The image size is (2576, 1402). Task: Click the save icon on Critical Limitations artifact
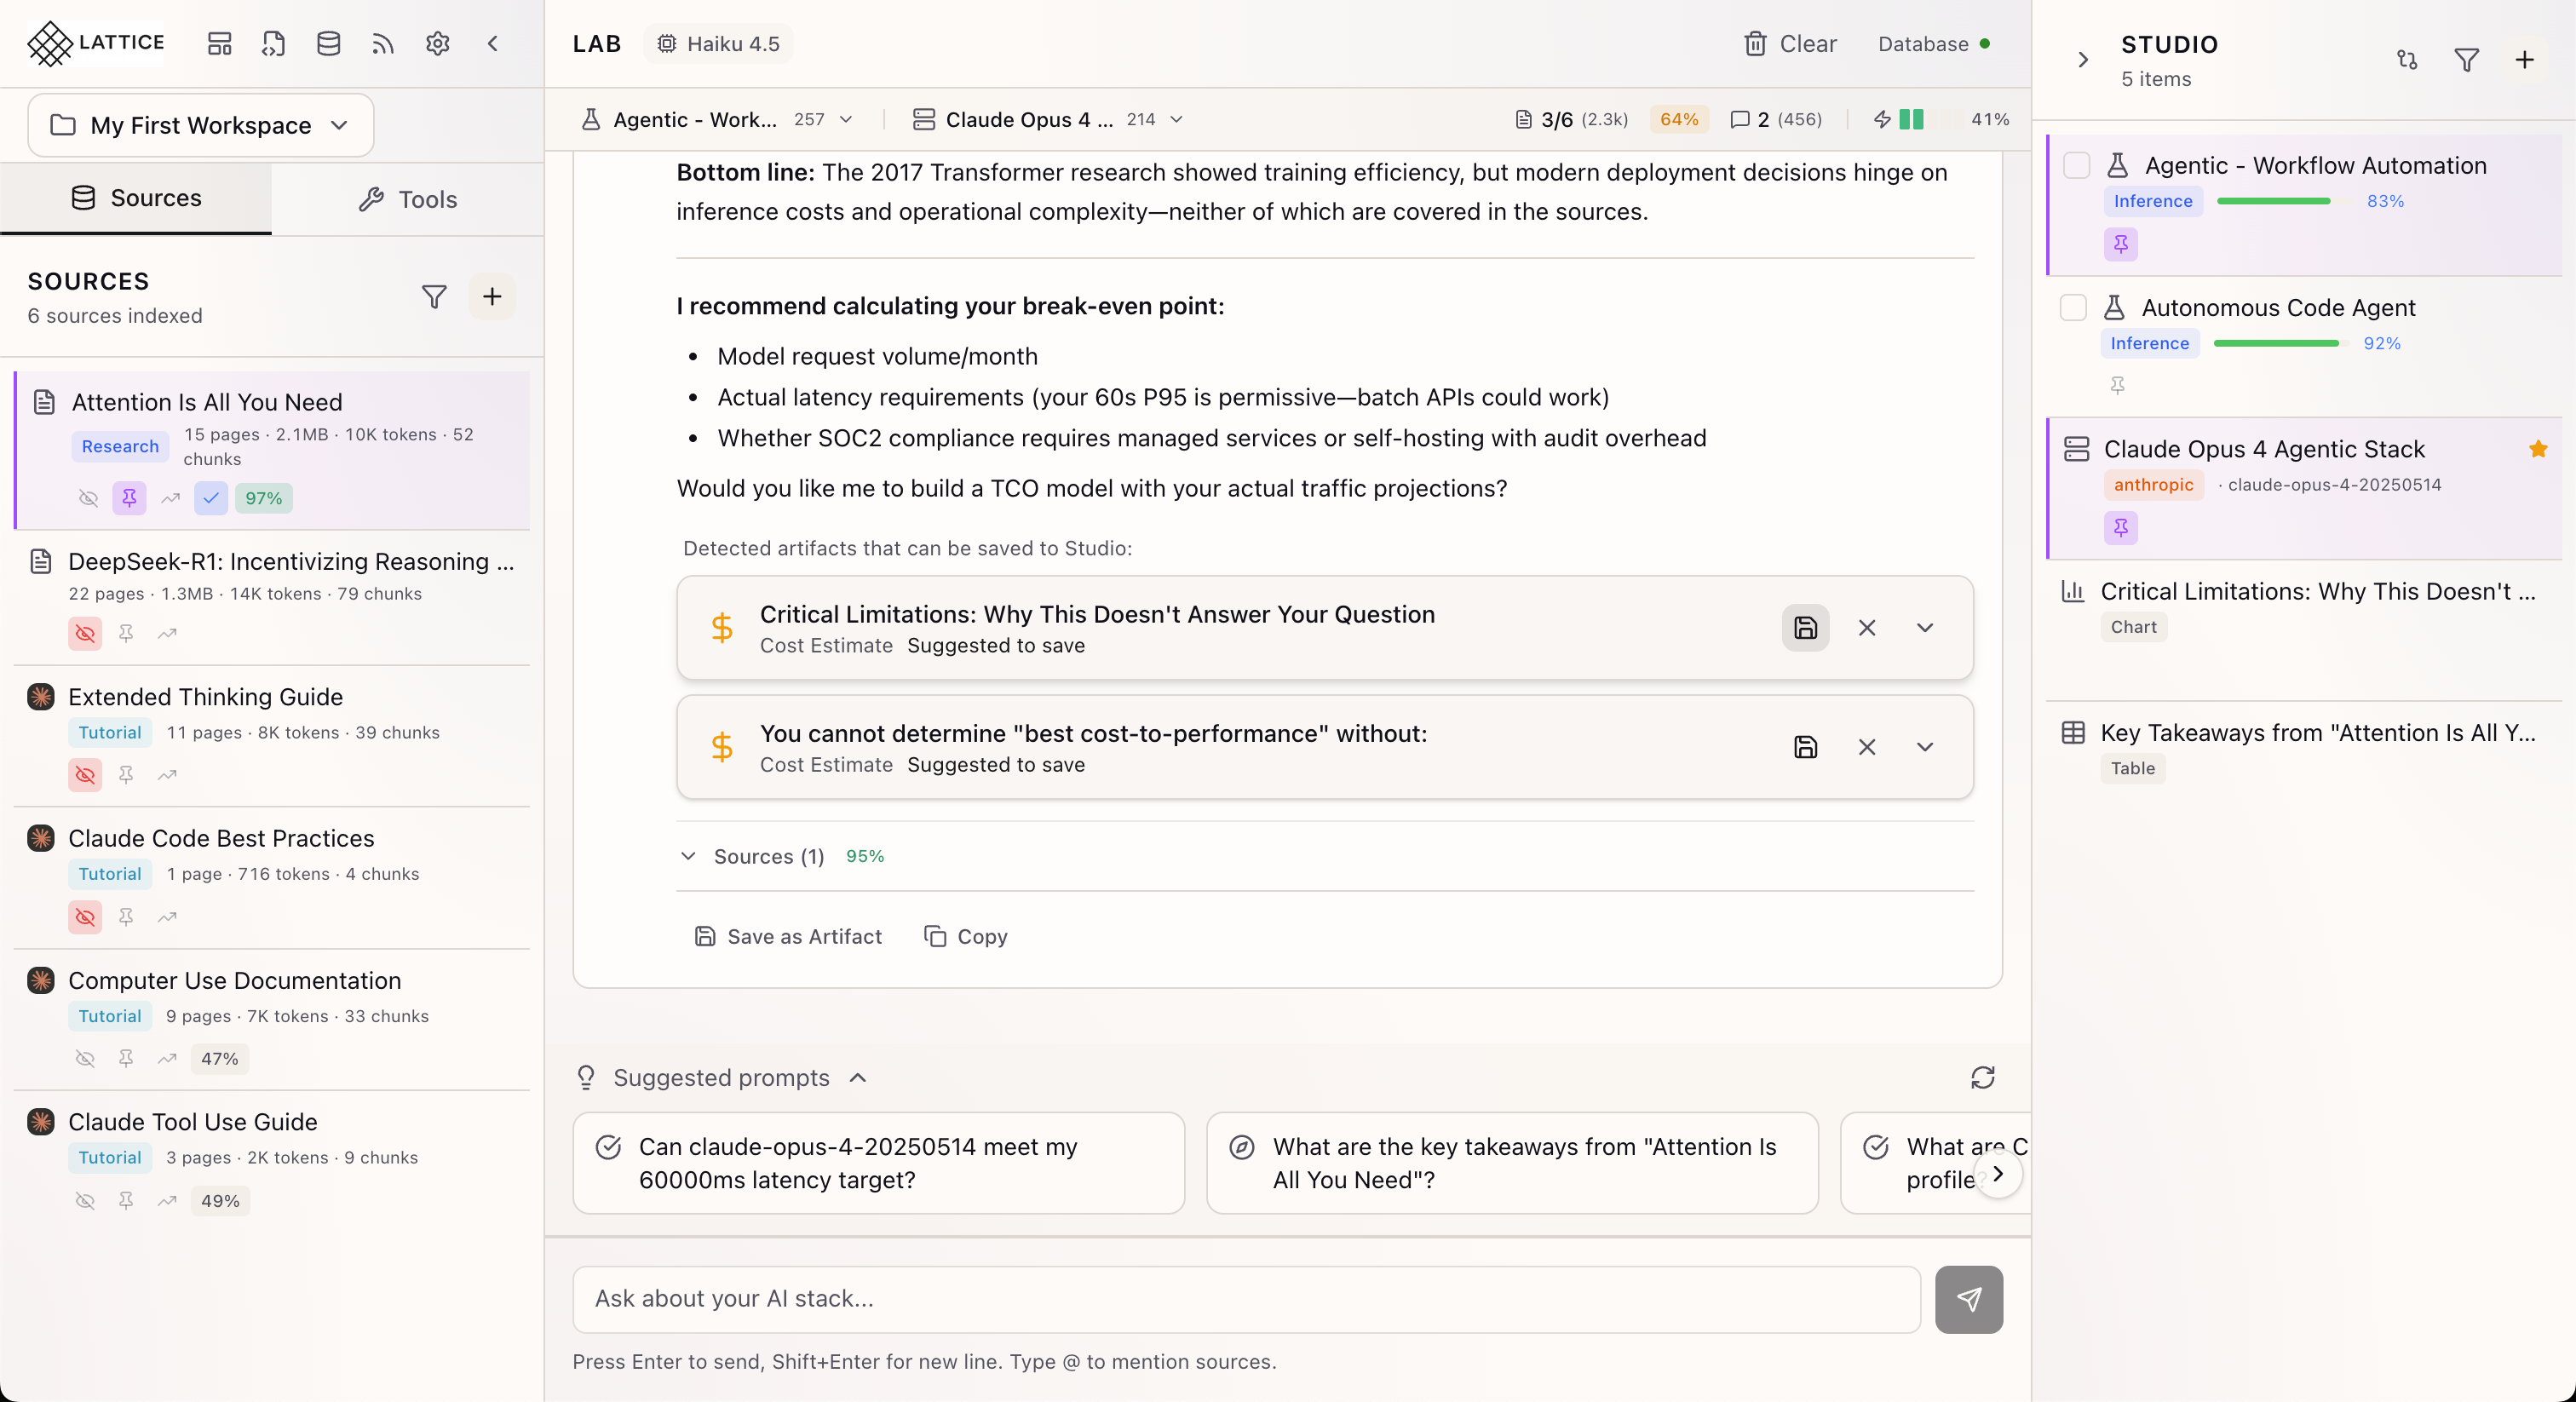pos(1805,628)
